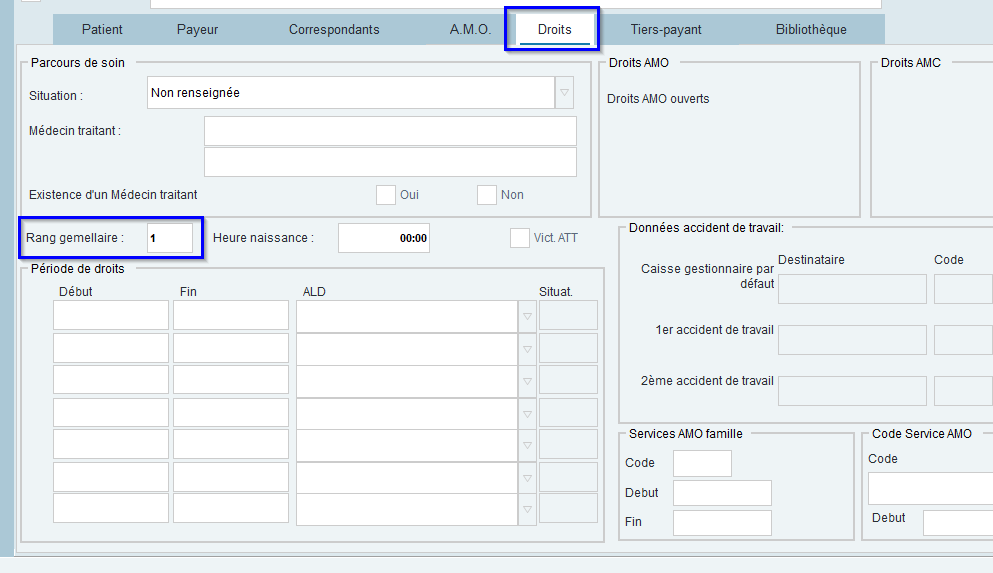Image resolution: width=993 pixels, height=573 pixels.
Task: Click the Caisse gestionnaire Code field
Action: 963,289
